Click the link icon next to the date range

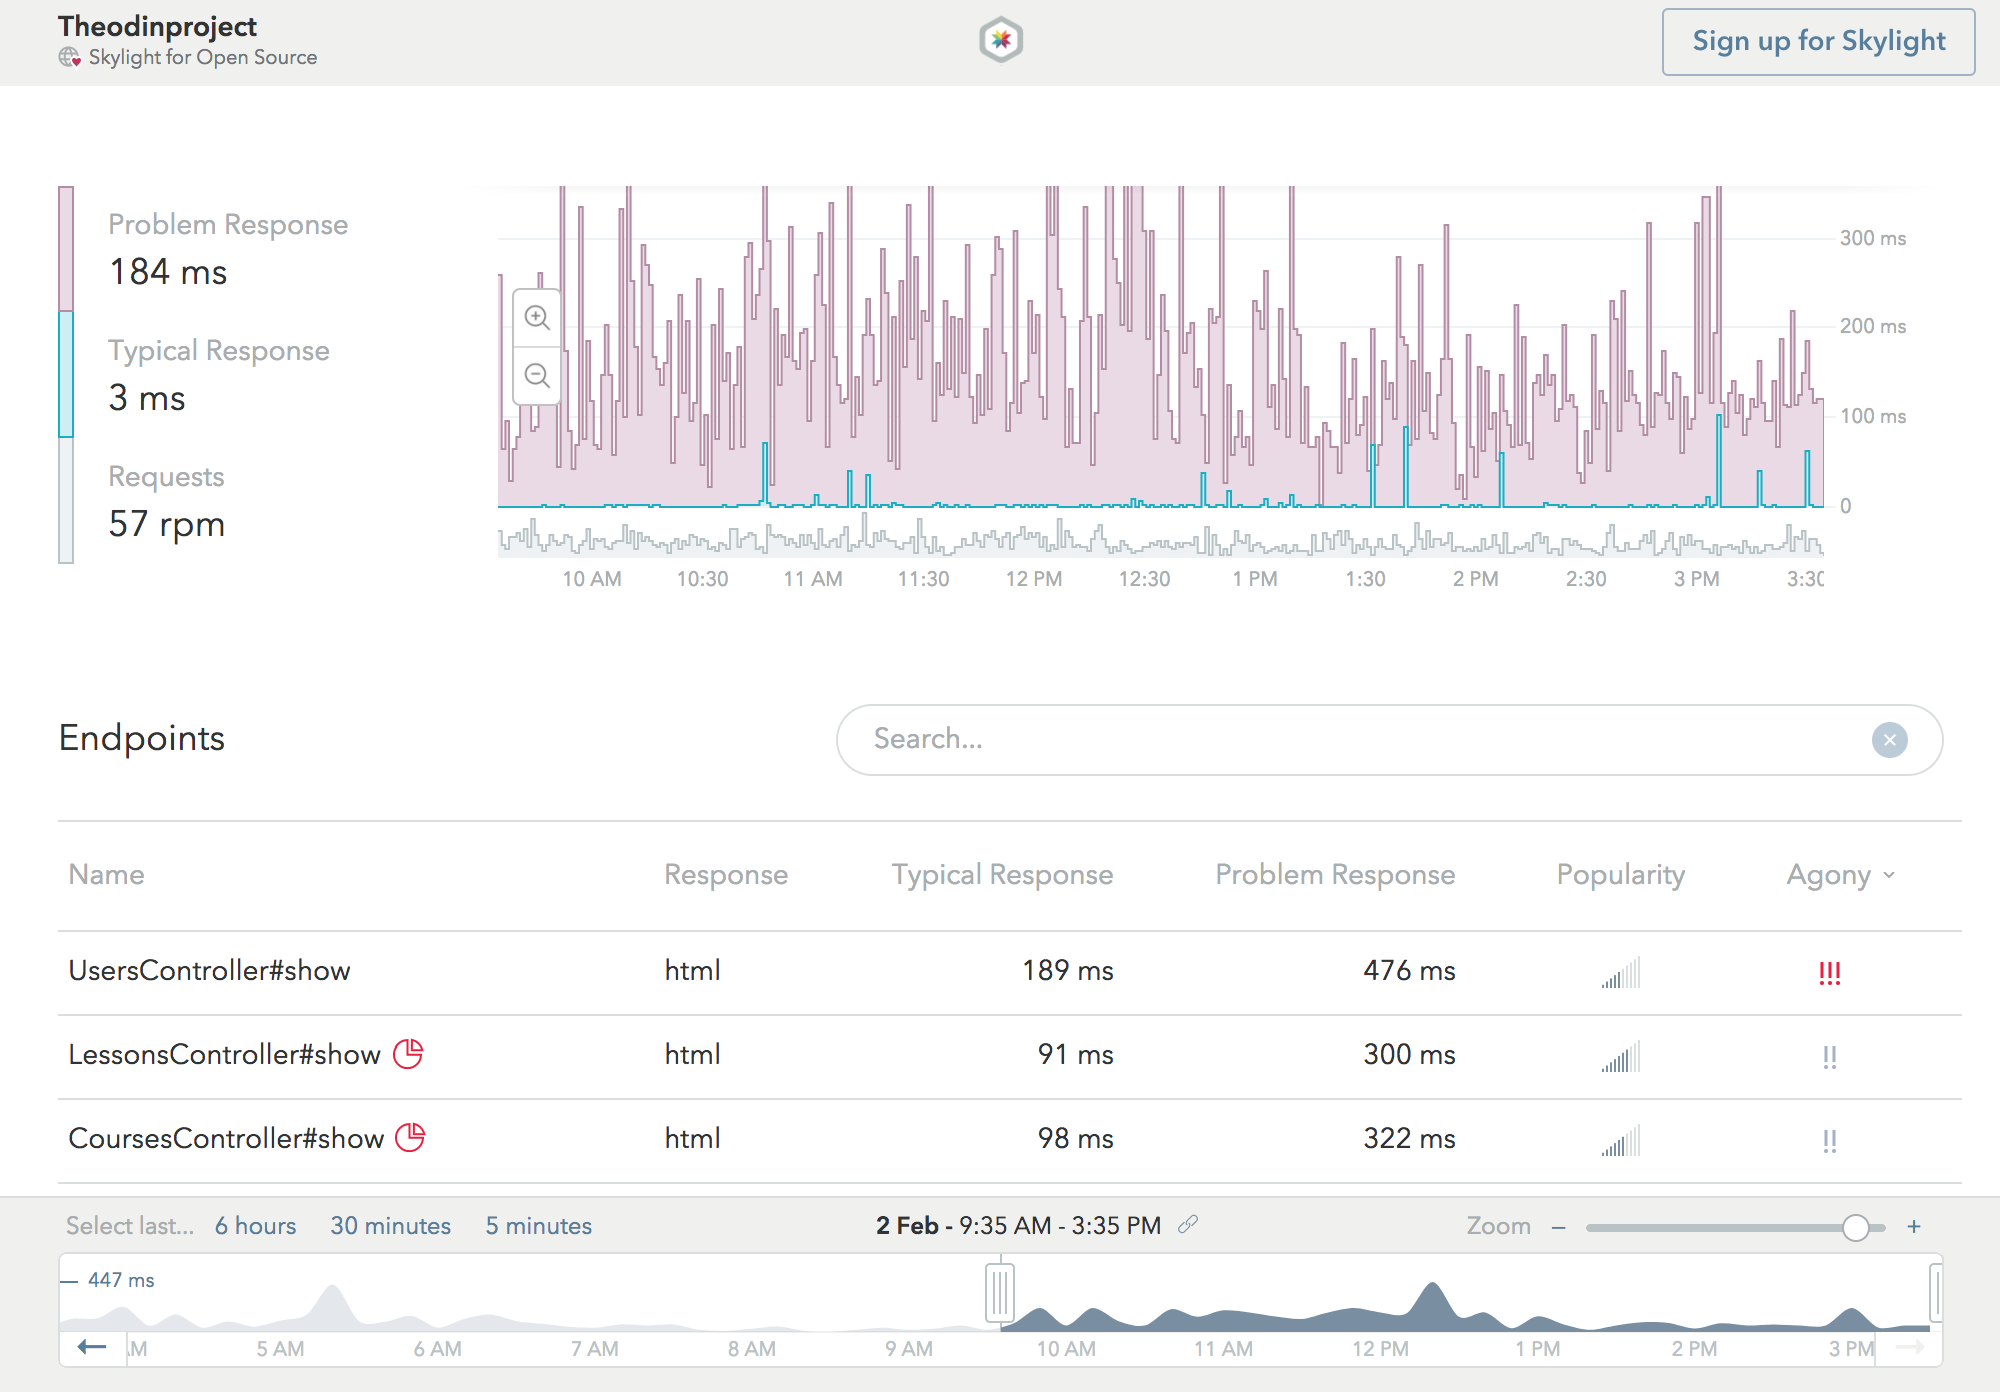[1189, 1225]
